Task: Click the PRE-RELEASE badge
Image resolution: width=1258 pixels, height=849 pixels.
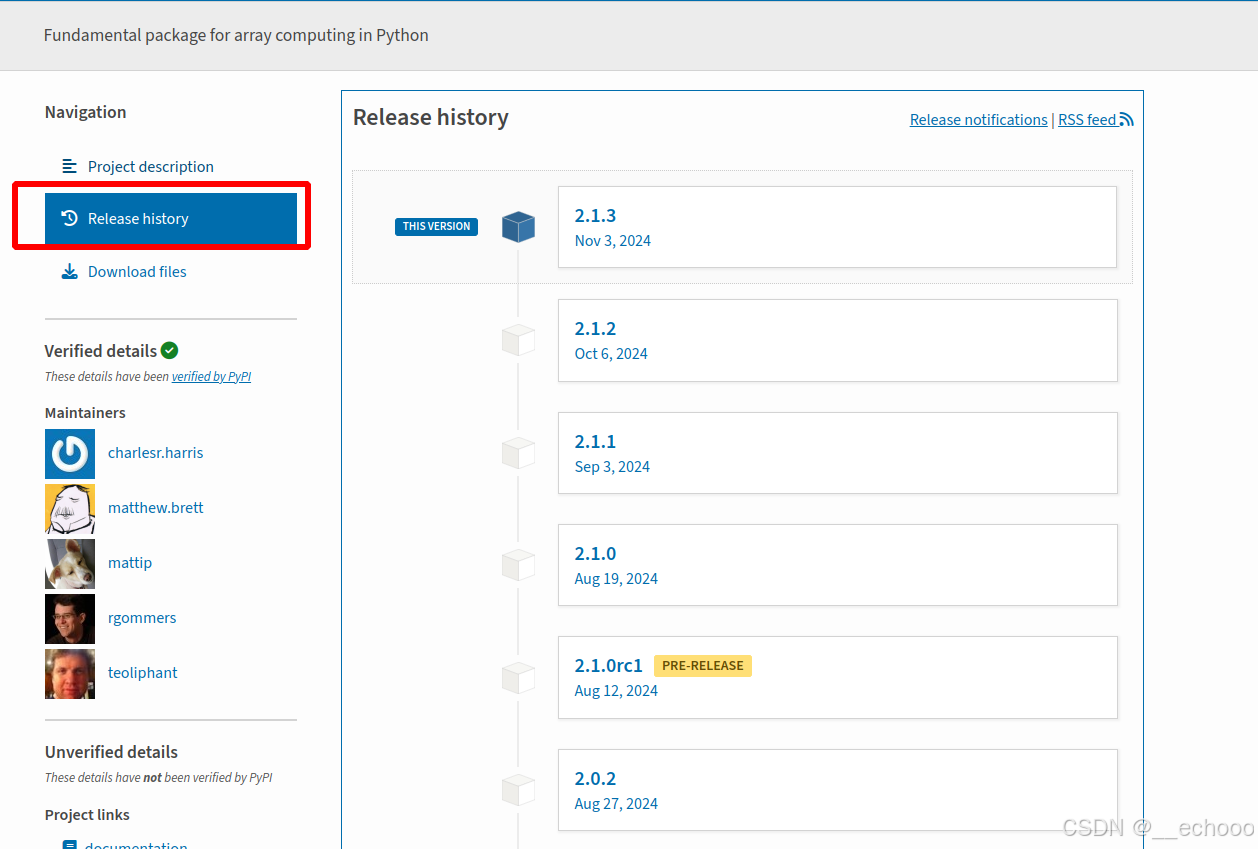Action: coord(703,666)
